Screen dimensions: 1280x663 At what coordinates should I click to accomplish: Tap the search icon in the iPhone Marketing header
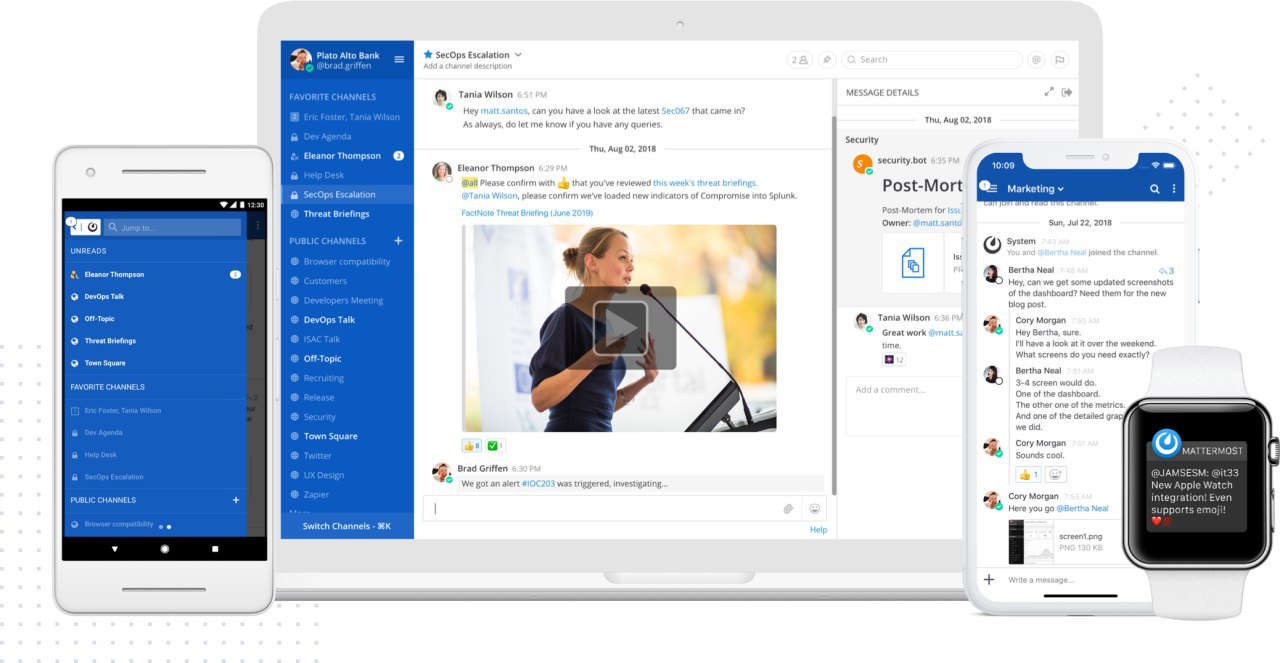point(1154,189)
